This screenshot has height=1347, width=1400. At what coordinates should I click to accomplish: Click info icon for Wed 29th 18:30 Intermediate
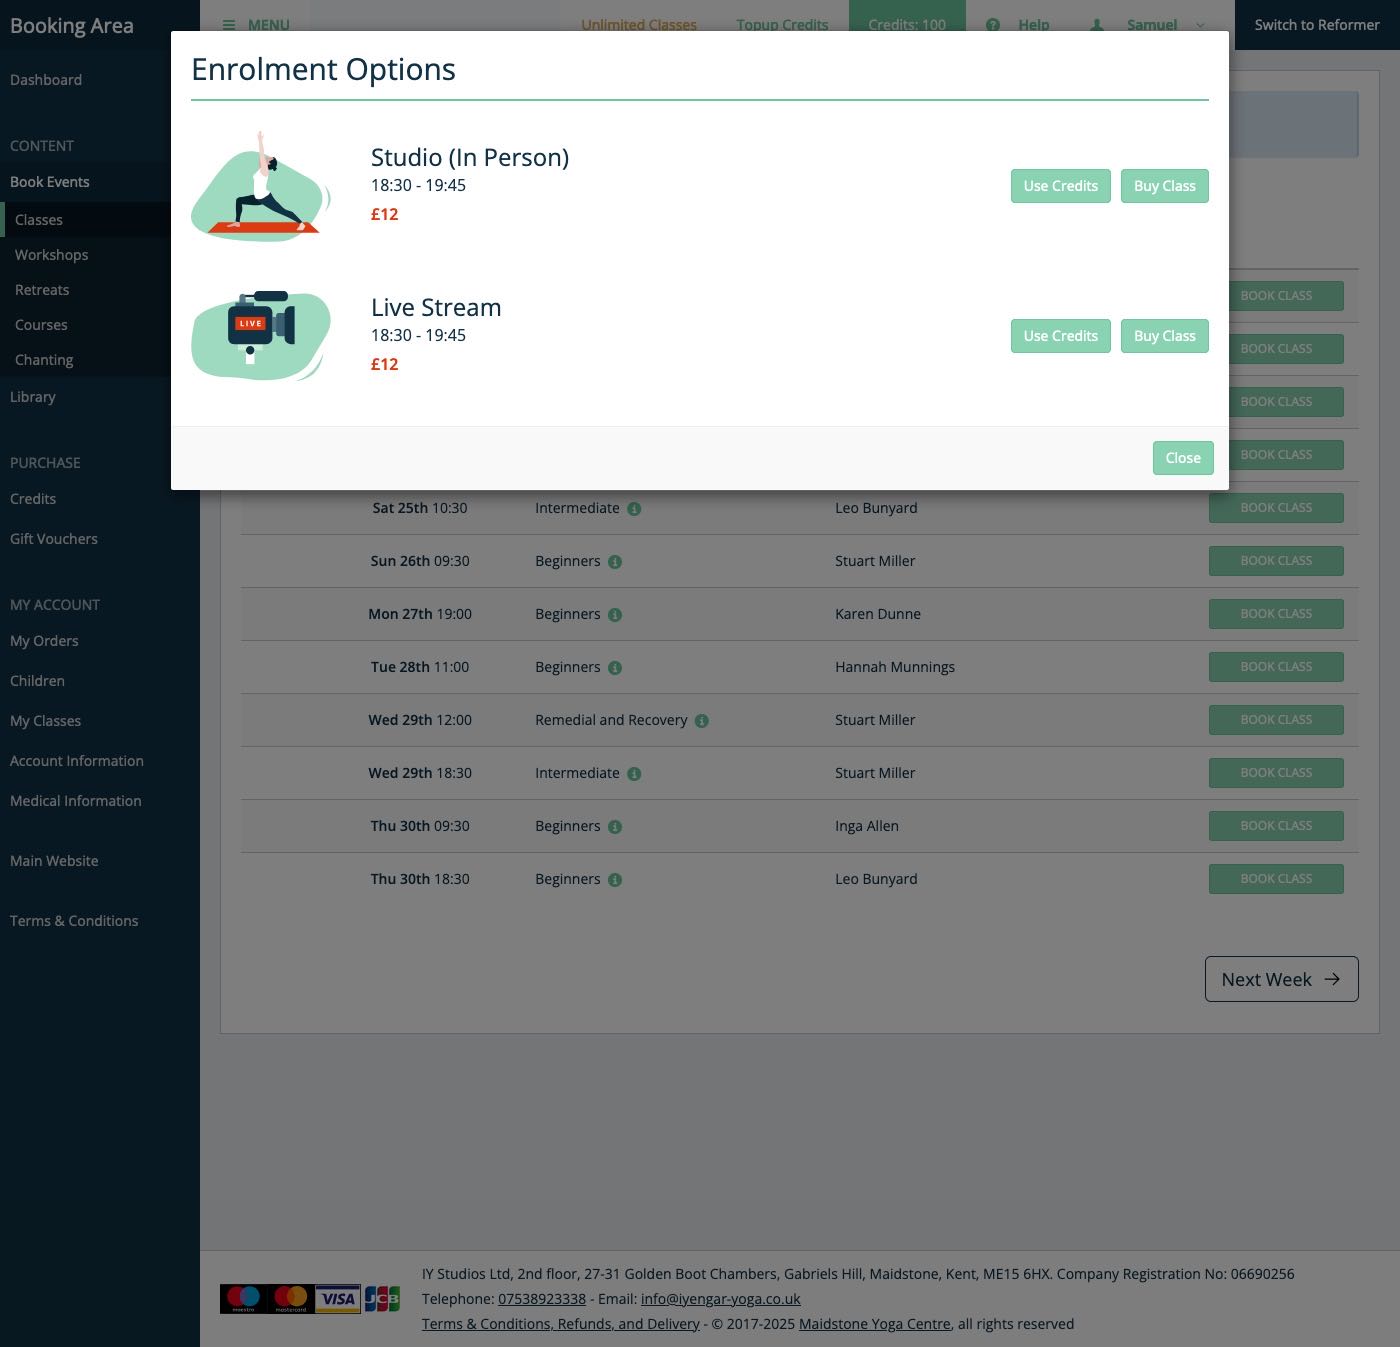pos(634,774)
